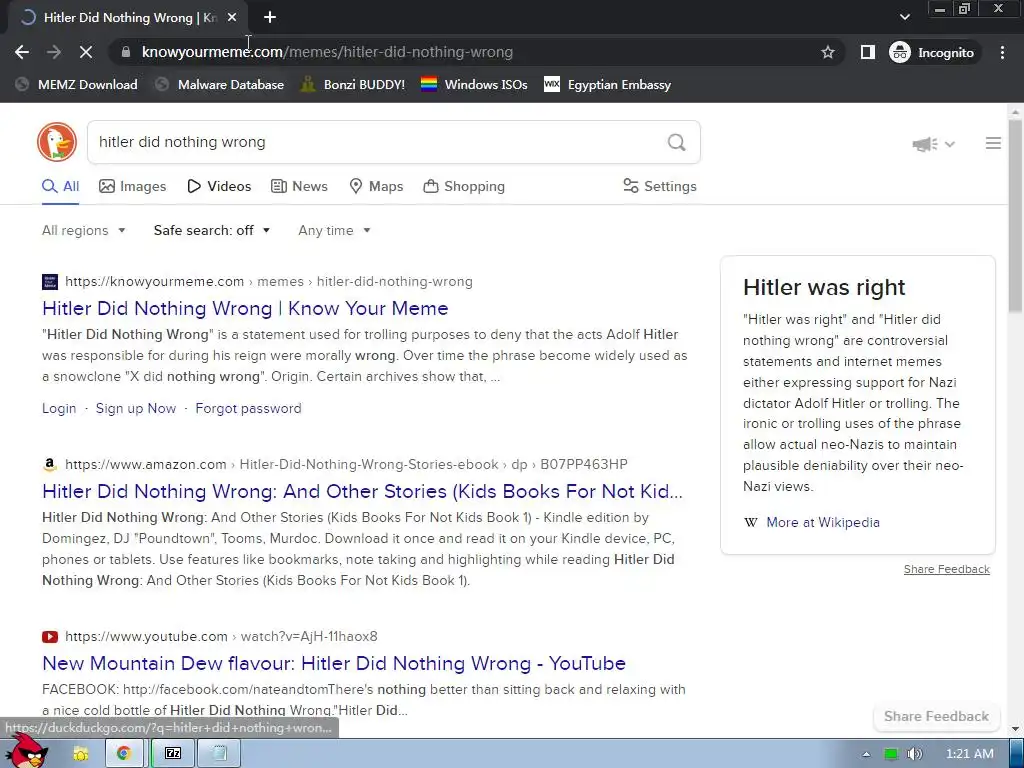This screenshot has height=768, width=1024.
Task: Open search Settings menu
Action: pos(660,187)
